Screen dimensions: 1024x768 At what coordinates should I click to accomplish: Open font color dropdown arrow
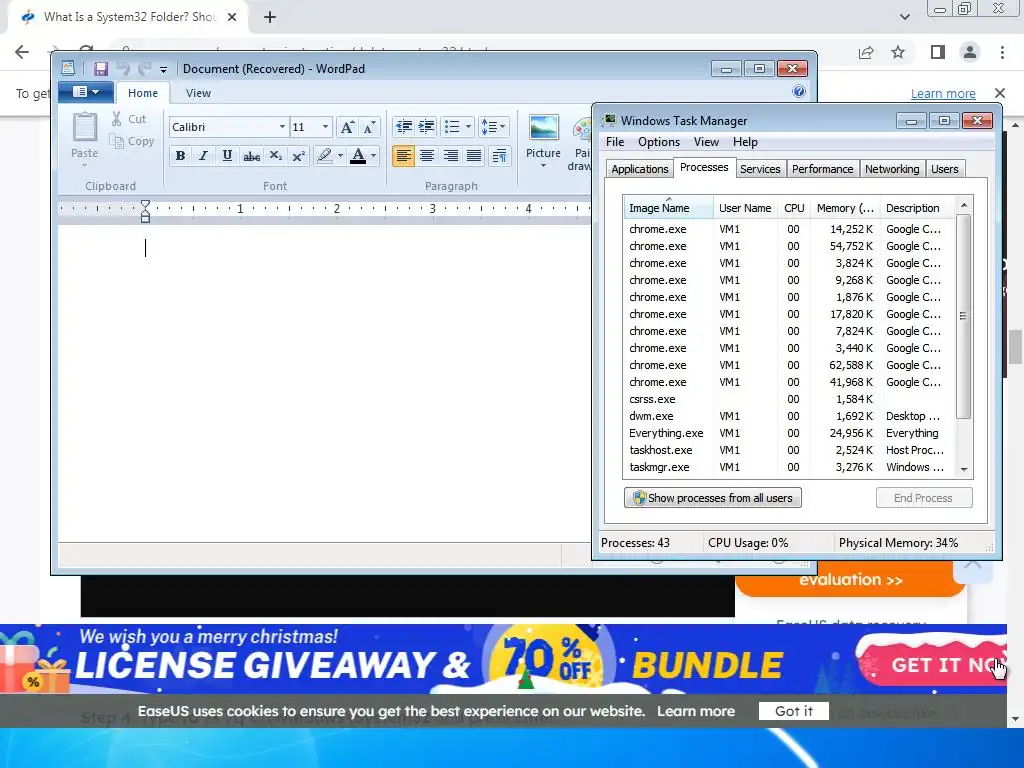tap(374, 155)
